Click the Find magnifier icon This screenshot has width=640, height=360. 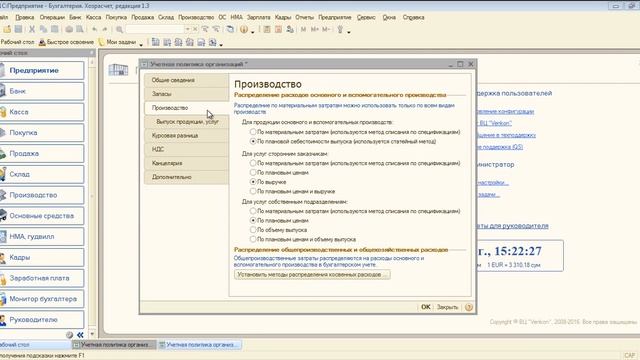point(119,29)
